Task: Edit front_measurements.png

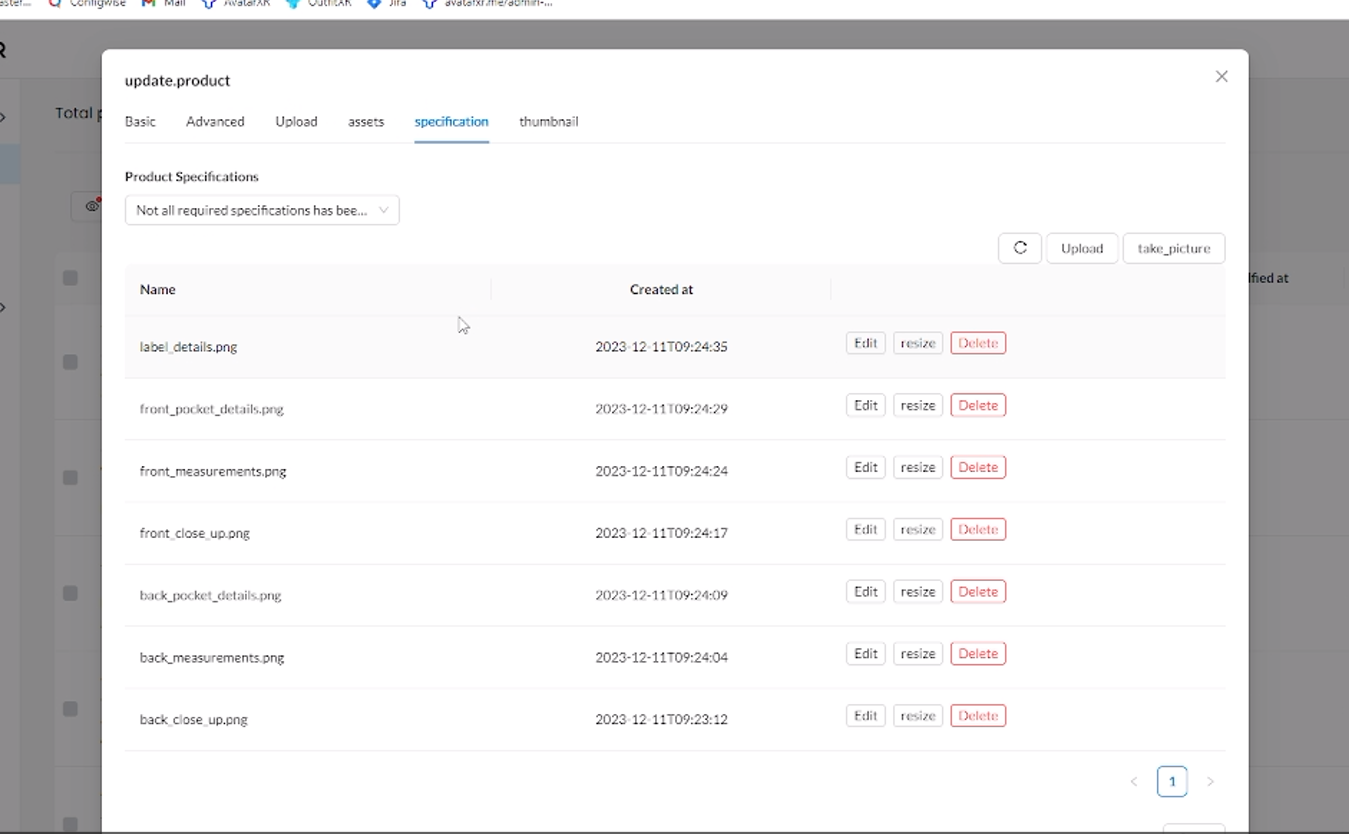Action: click(866, 467)
